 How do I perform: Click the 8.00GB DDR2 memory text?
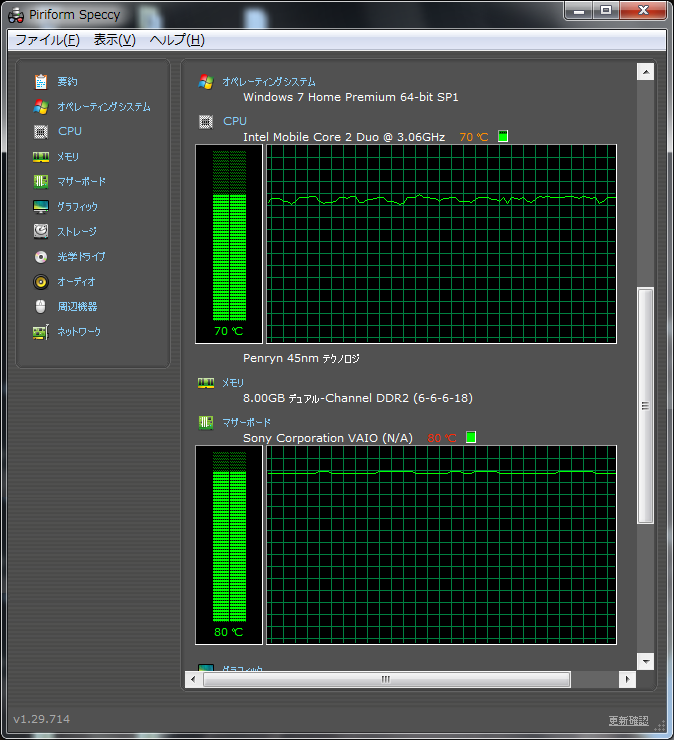(358, 398)
